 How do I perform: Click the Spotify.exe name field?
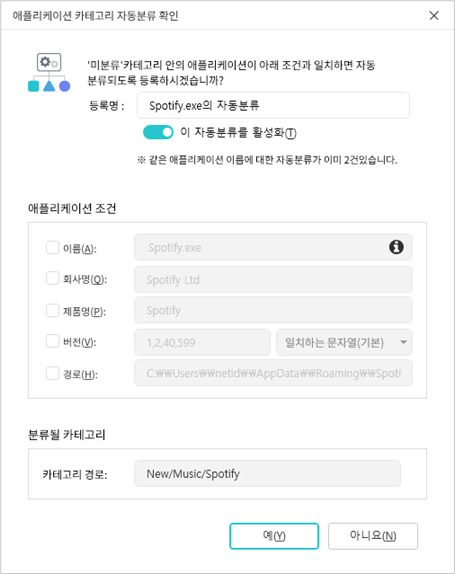coord(273,247)
